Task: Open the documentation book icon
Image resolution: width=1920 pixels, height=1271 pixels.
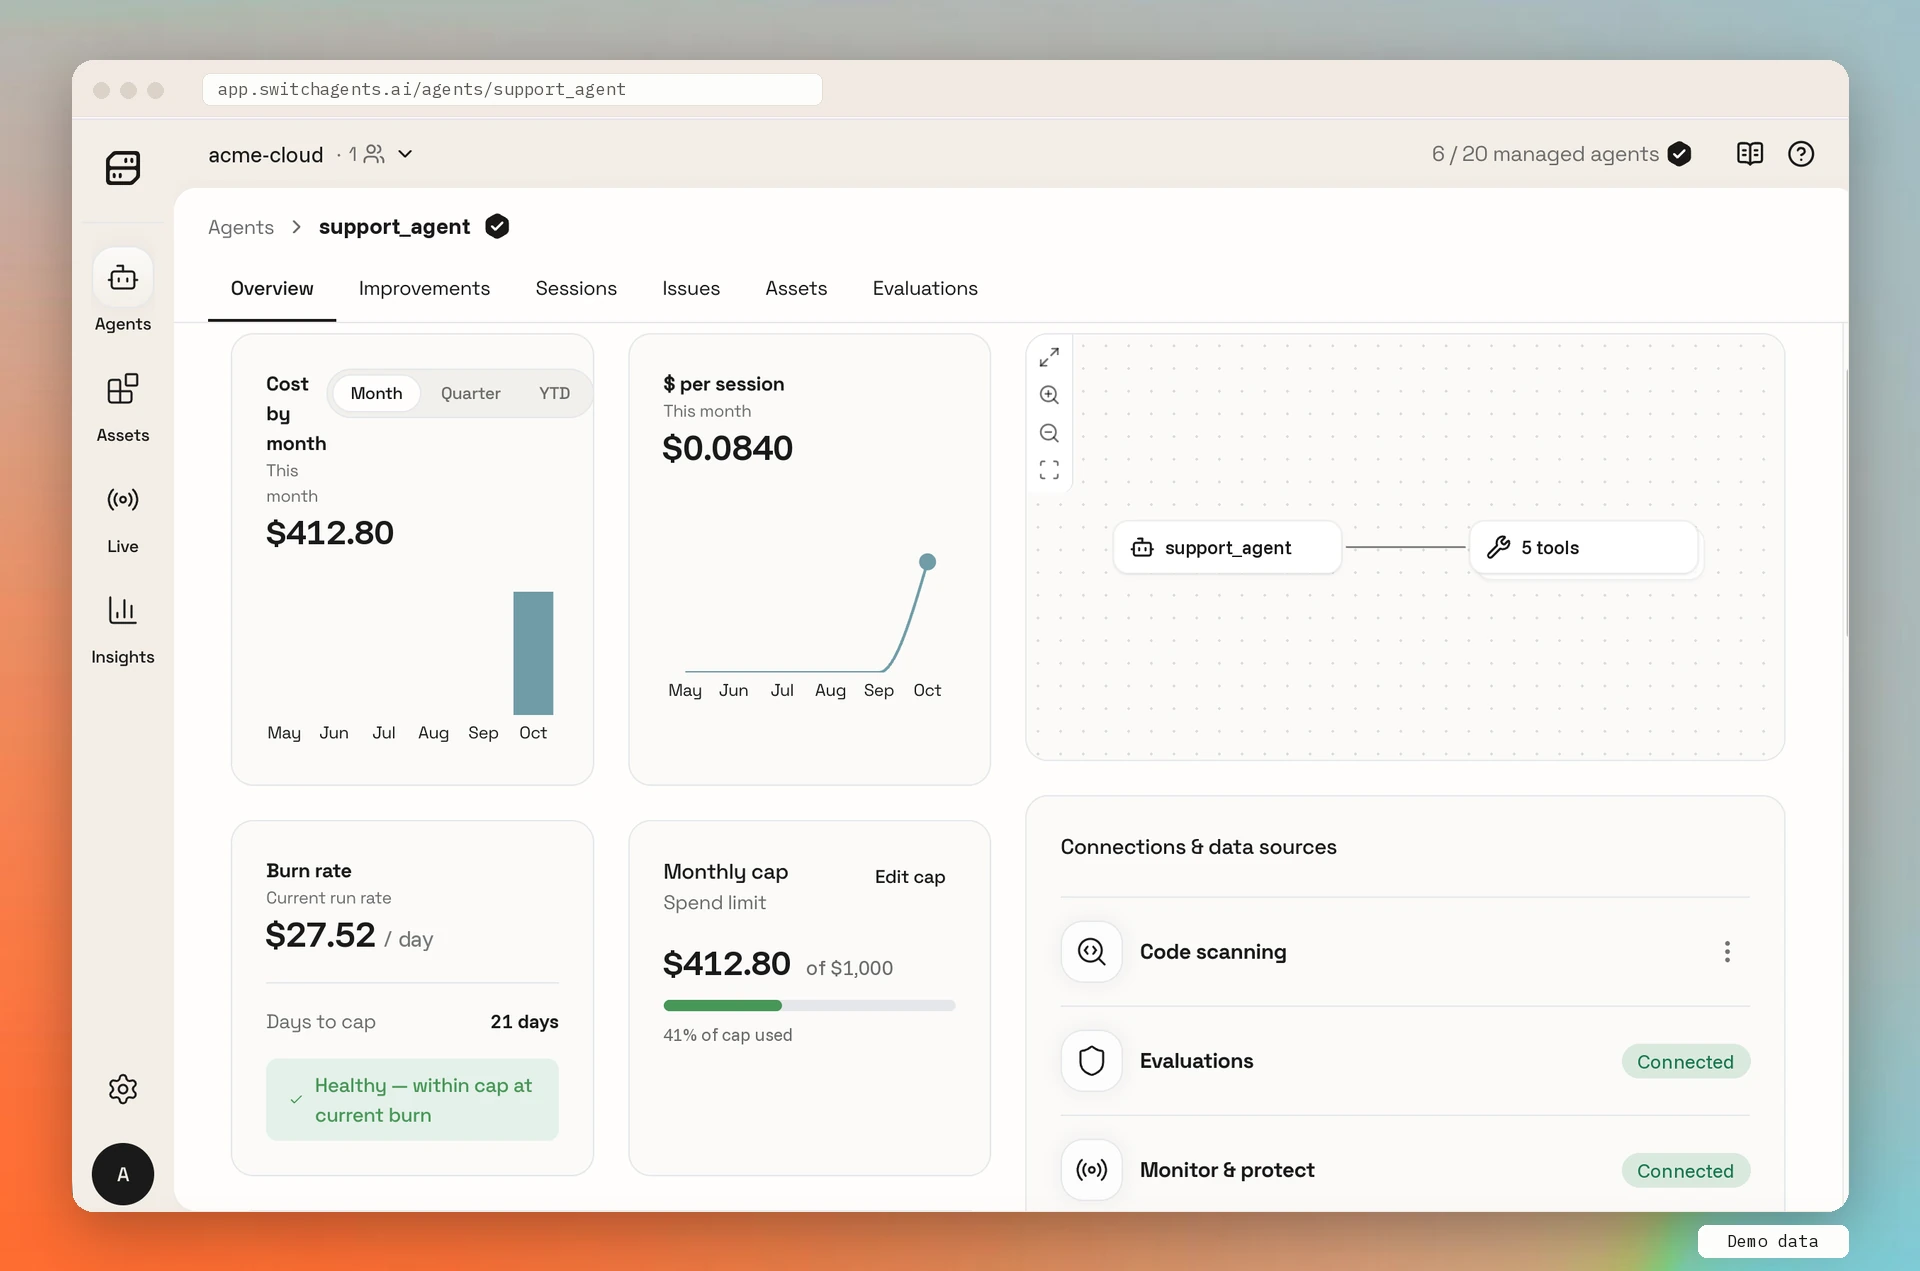Action: point(1750,154)
